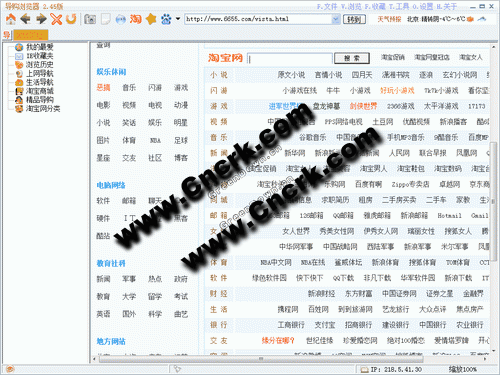Click the vertical scrollbar thumb
Viewport: 500px width, 375px height.
(x=493, y=201)
